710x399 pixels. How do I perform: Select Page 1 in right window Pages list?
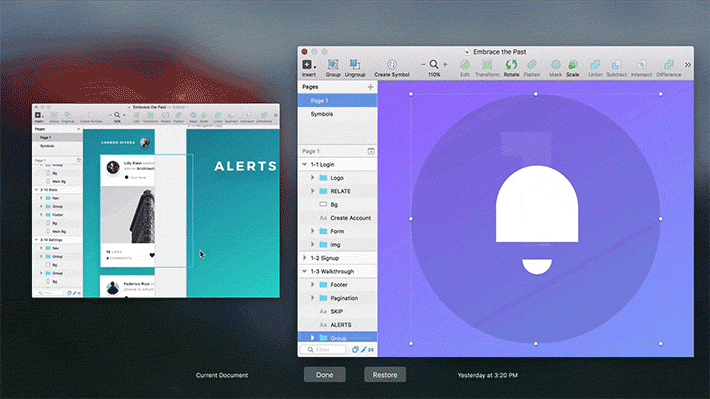[337, 101]
